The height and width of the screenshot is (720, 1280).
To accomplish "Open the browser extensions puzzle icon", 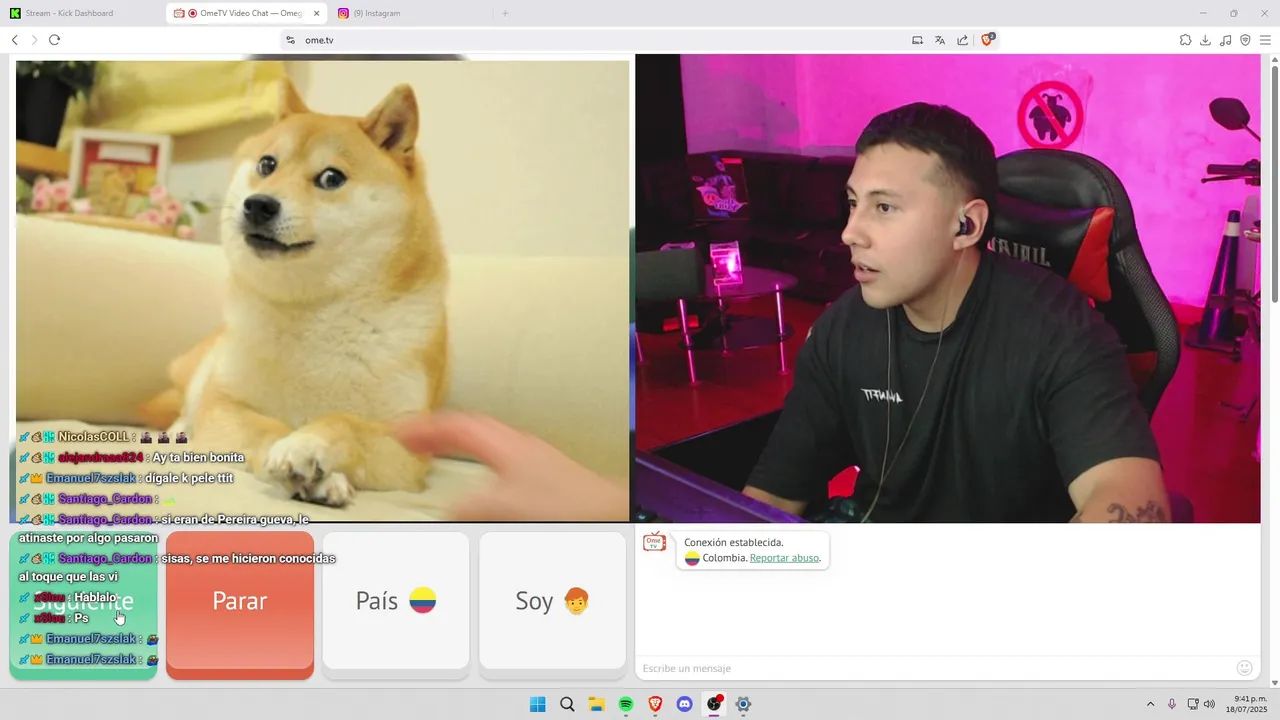I will [1185, 40].
